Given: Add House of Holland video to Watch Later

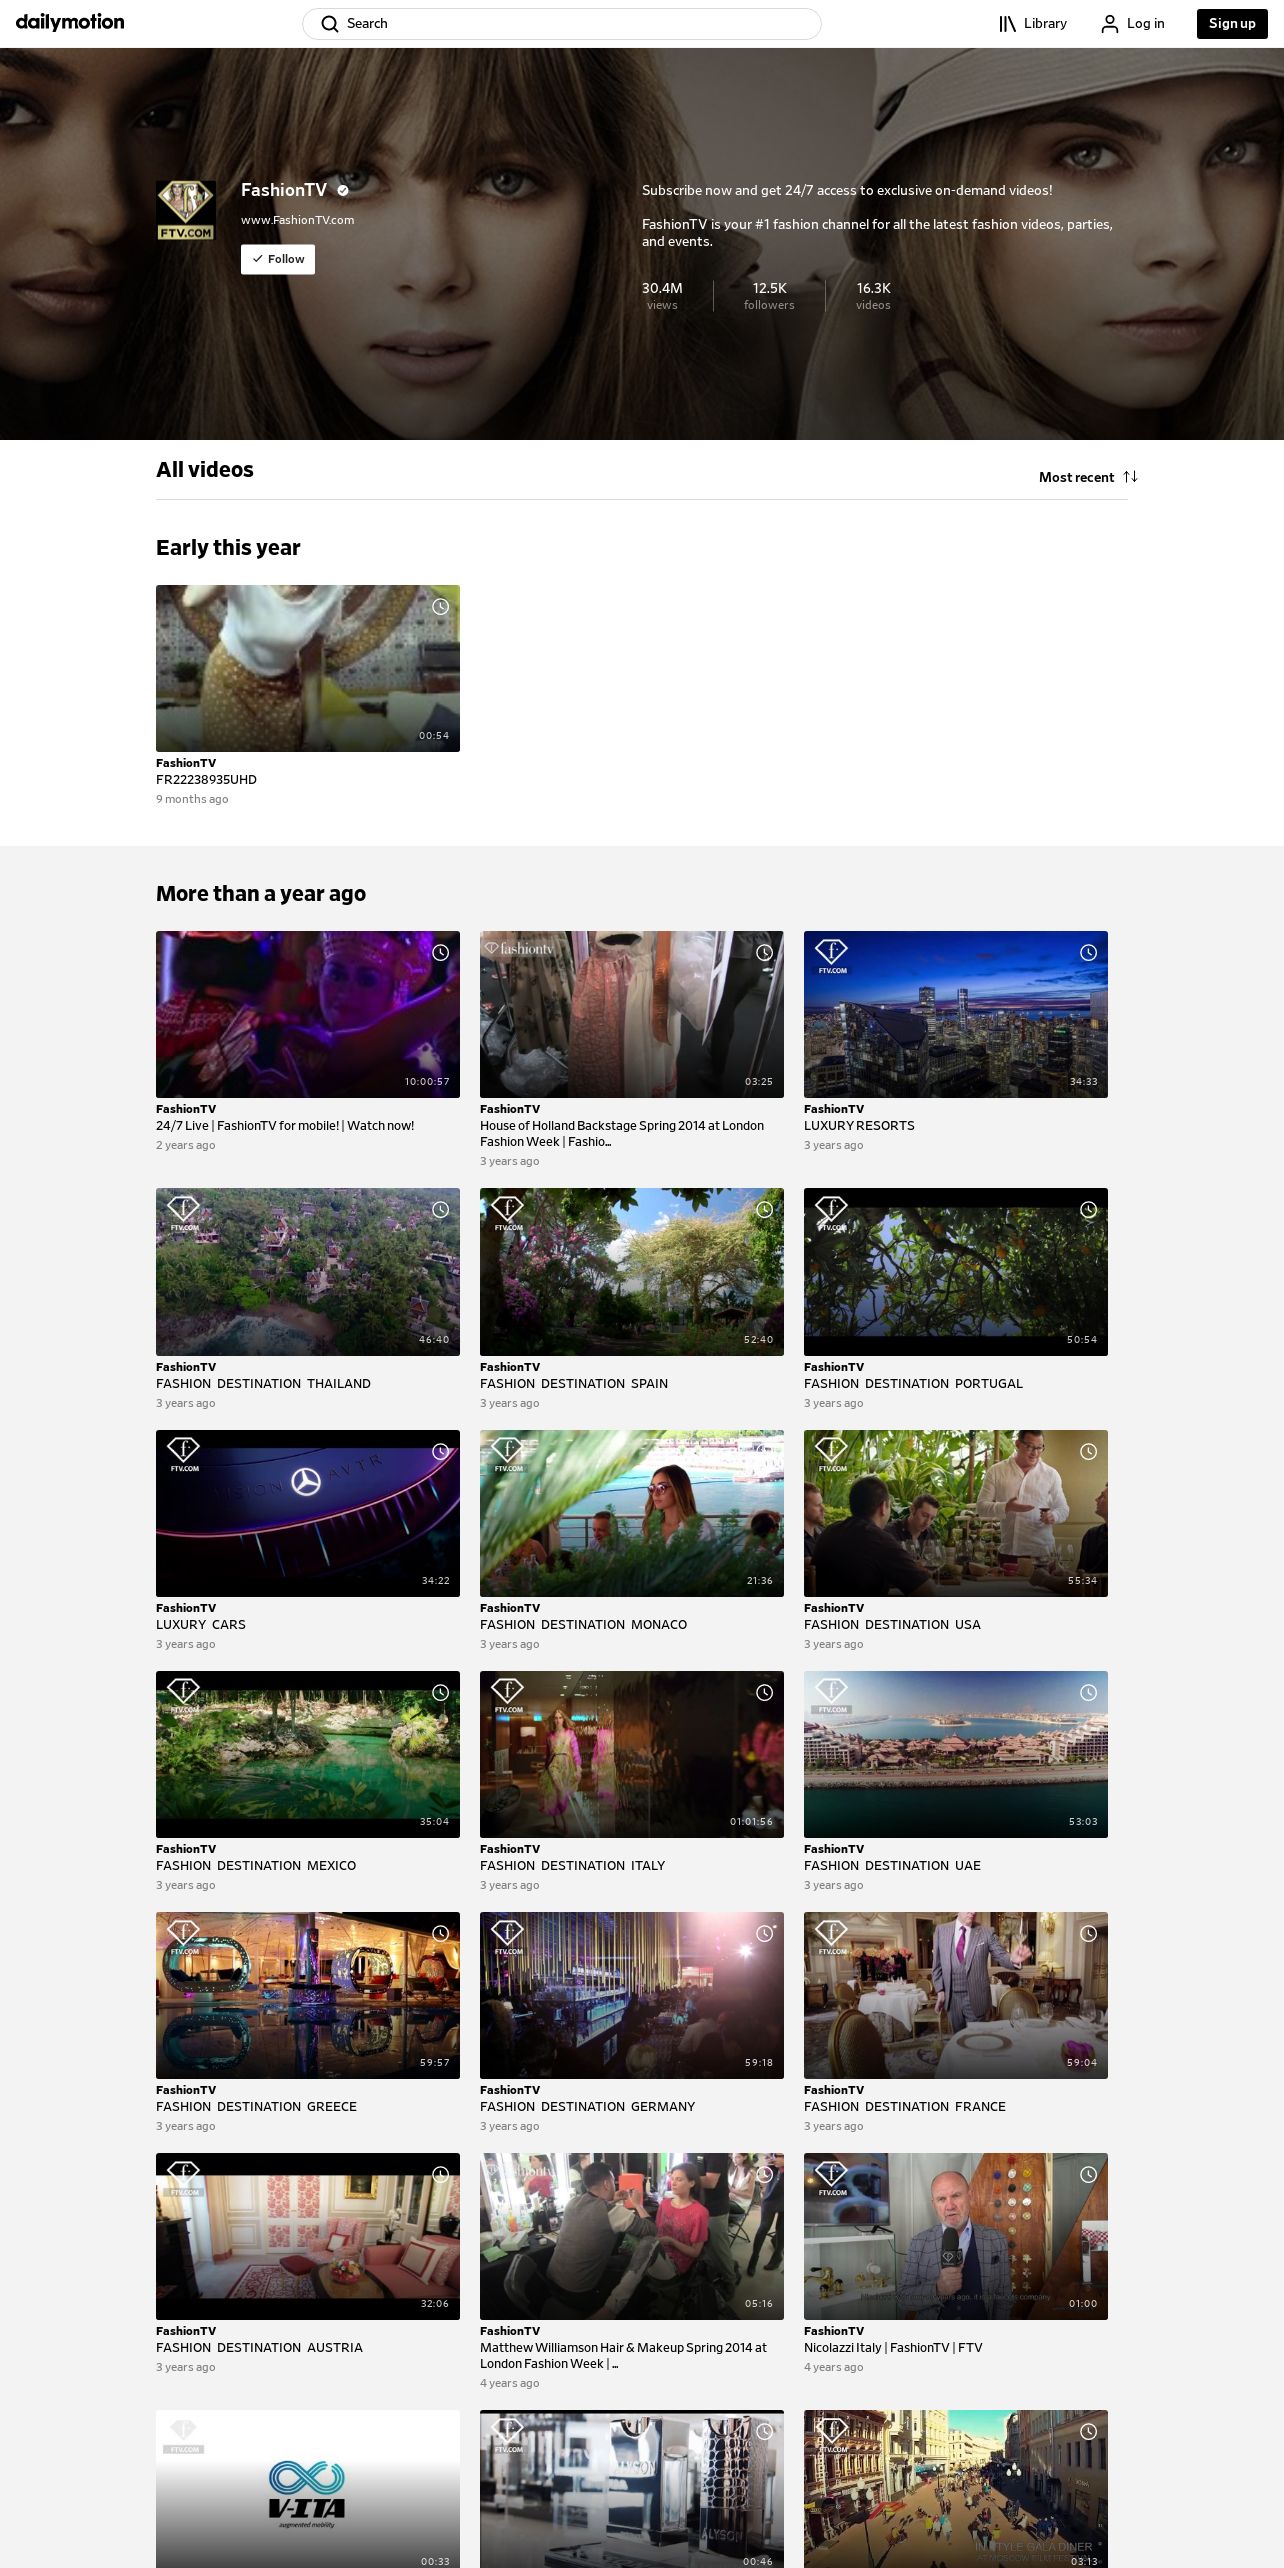Looking at the screenshot, I should pos(764,953).
